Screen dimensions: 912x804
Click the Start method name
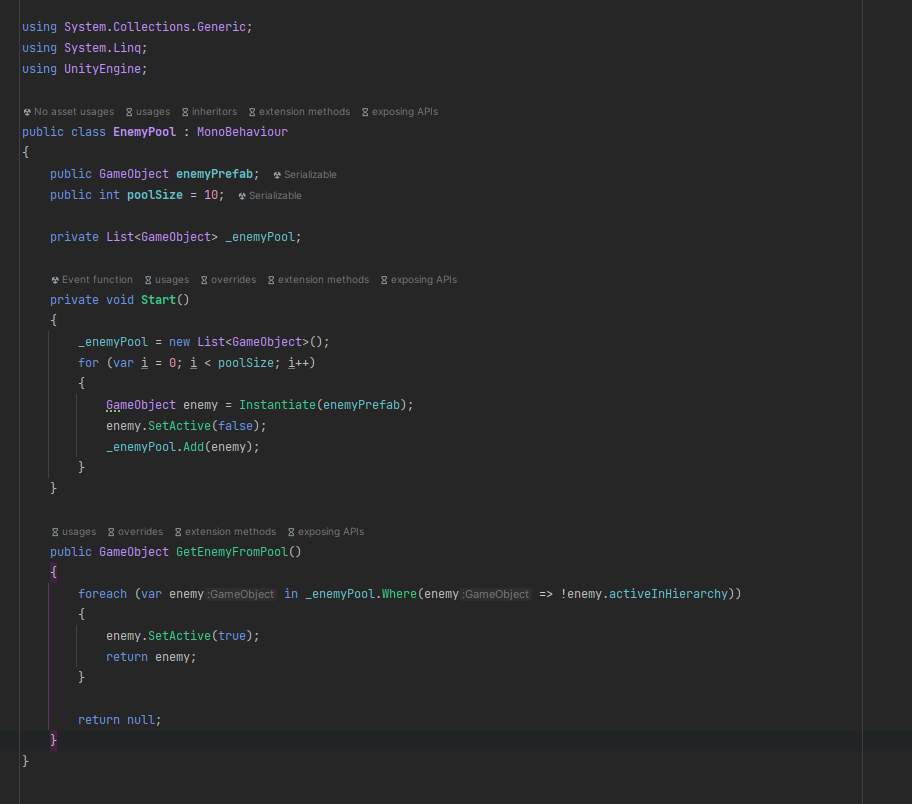click(158, 300)
